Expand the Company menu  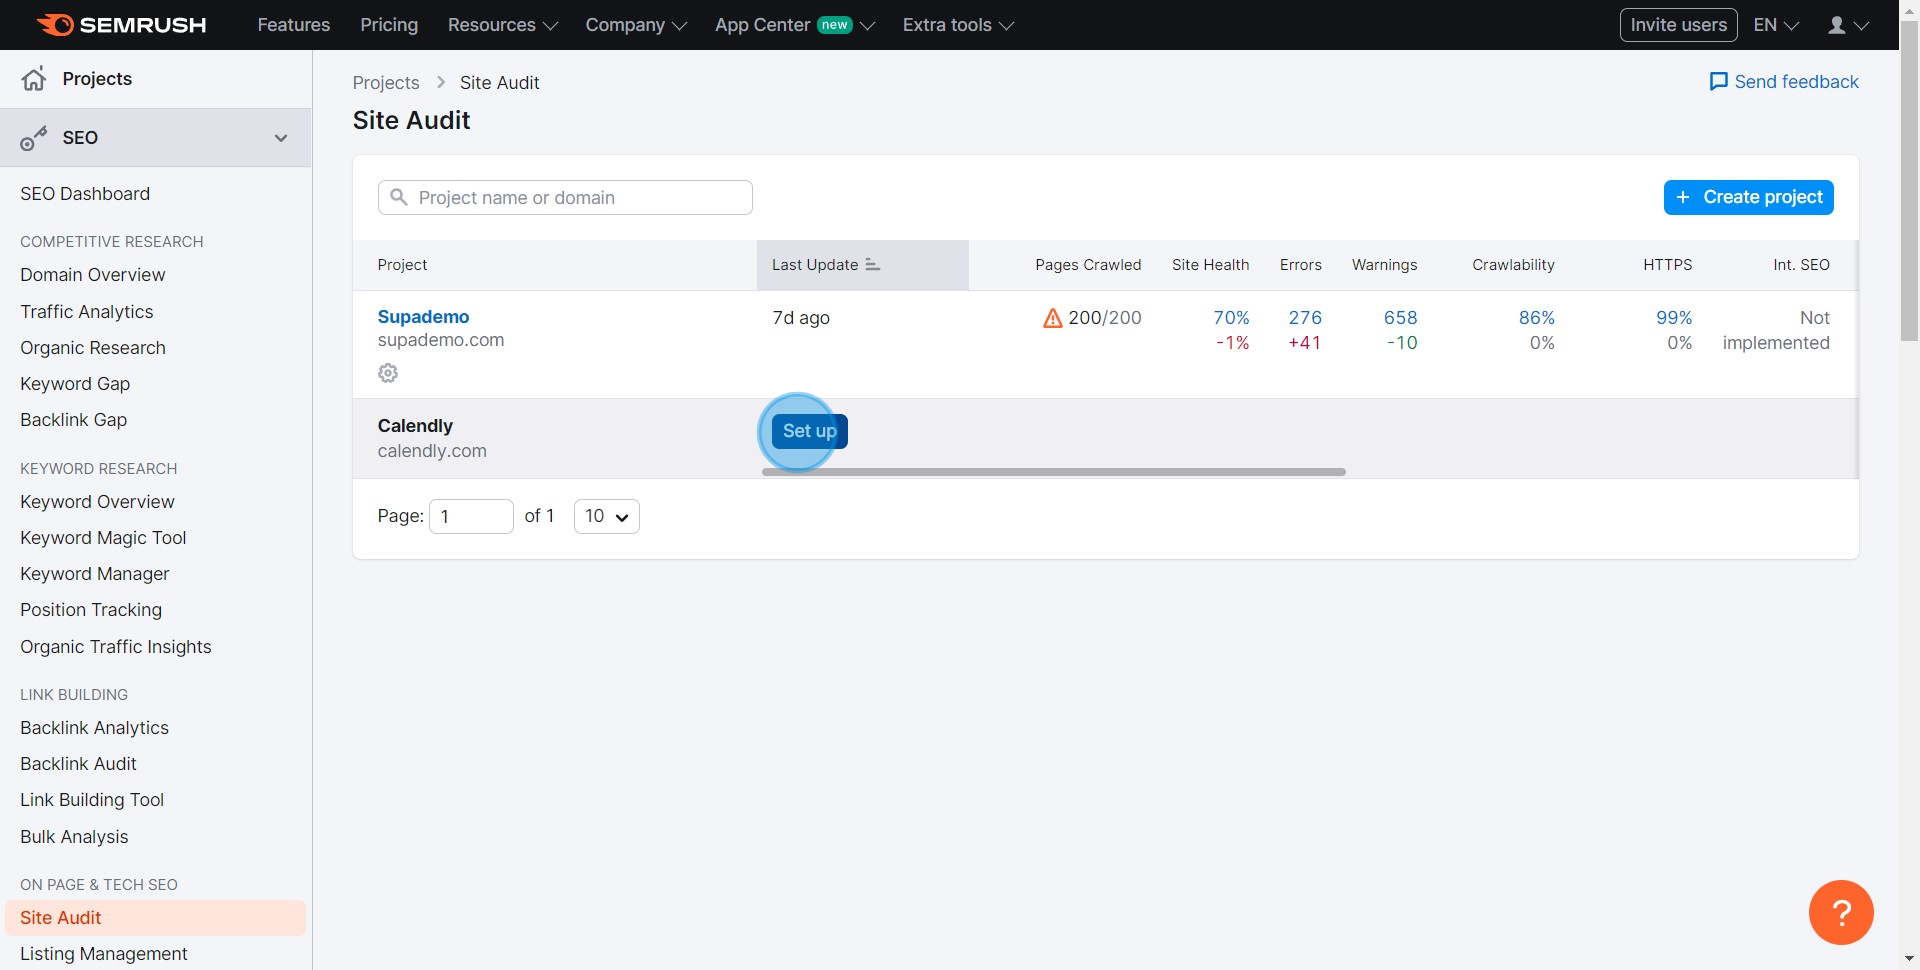tap(636, 25)
